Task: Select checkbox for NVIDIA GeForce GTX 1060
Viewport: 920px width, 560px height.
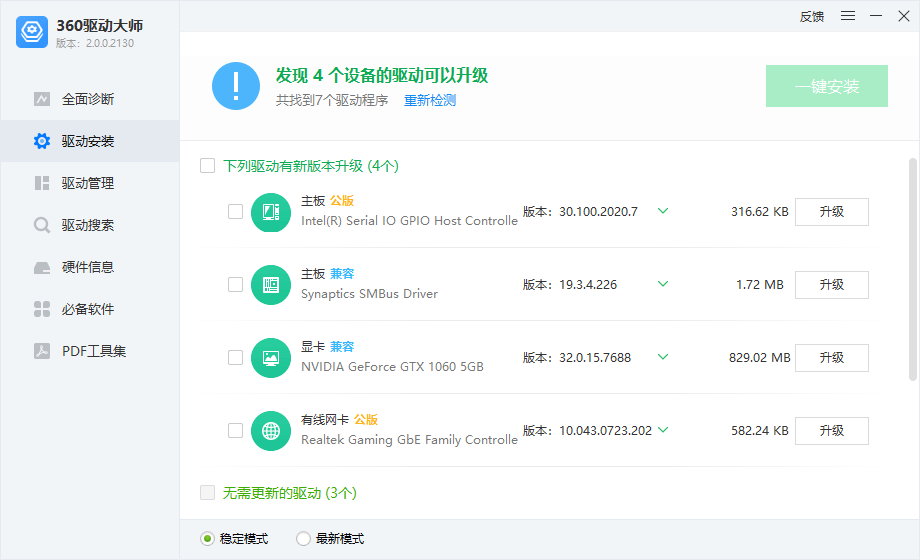Action: 235,357
